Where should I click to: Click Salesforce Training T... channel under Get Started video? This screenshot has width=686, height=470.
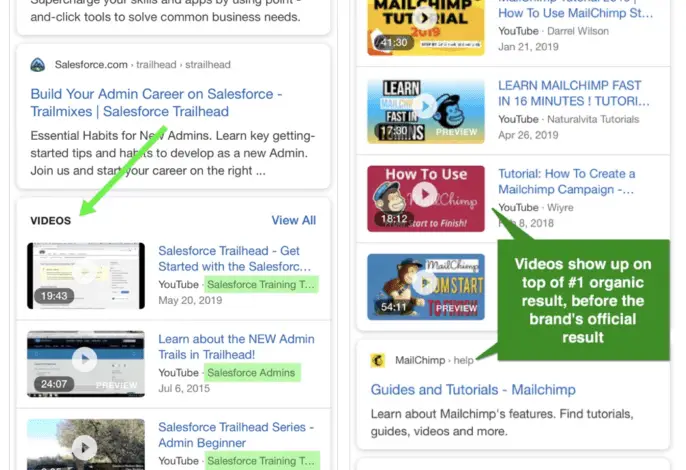point(261,284)
